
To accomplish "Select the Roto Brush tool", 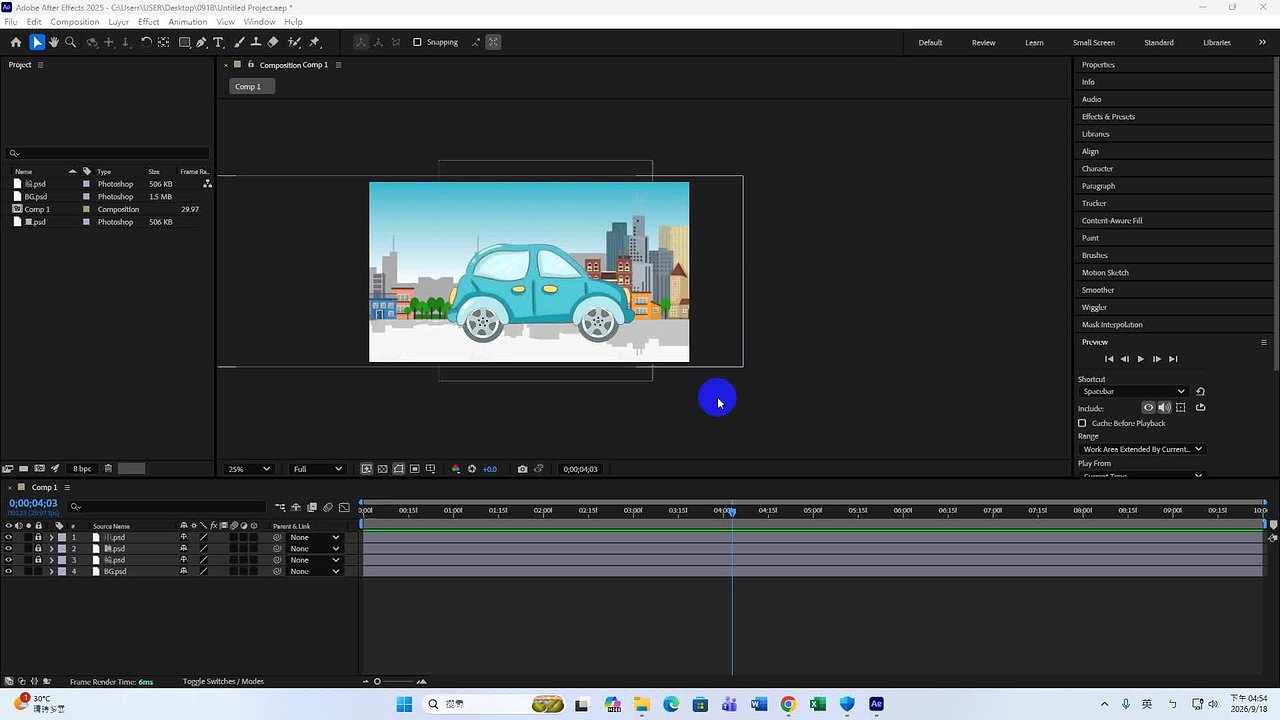I will tap(294, 42).
